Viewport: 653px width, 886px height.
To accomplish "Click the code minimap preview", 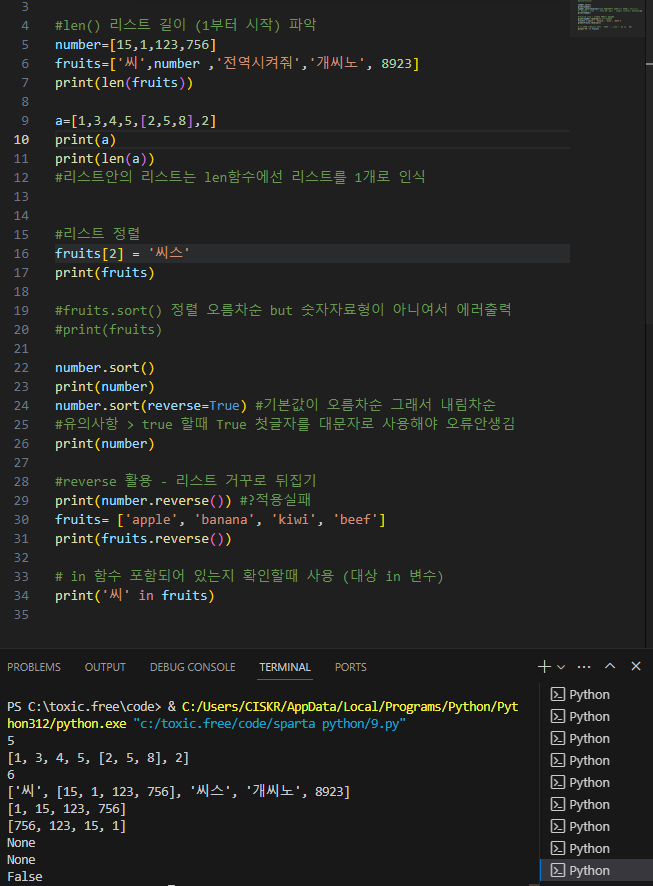I will coord(608,18).
